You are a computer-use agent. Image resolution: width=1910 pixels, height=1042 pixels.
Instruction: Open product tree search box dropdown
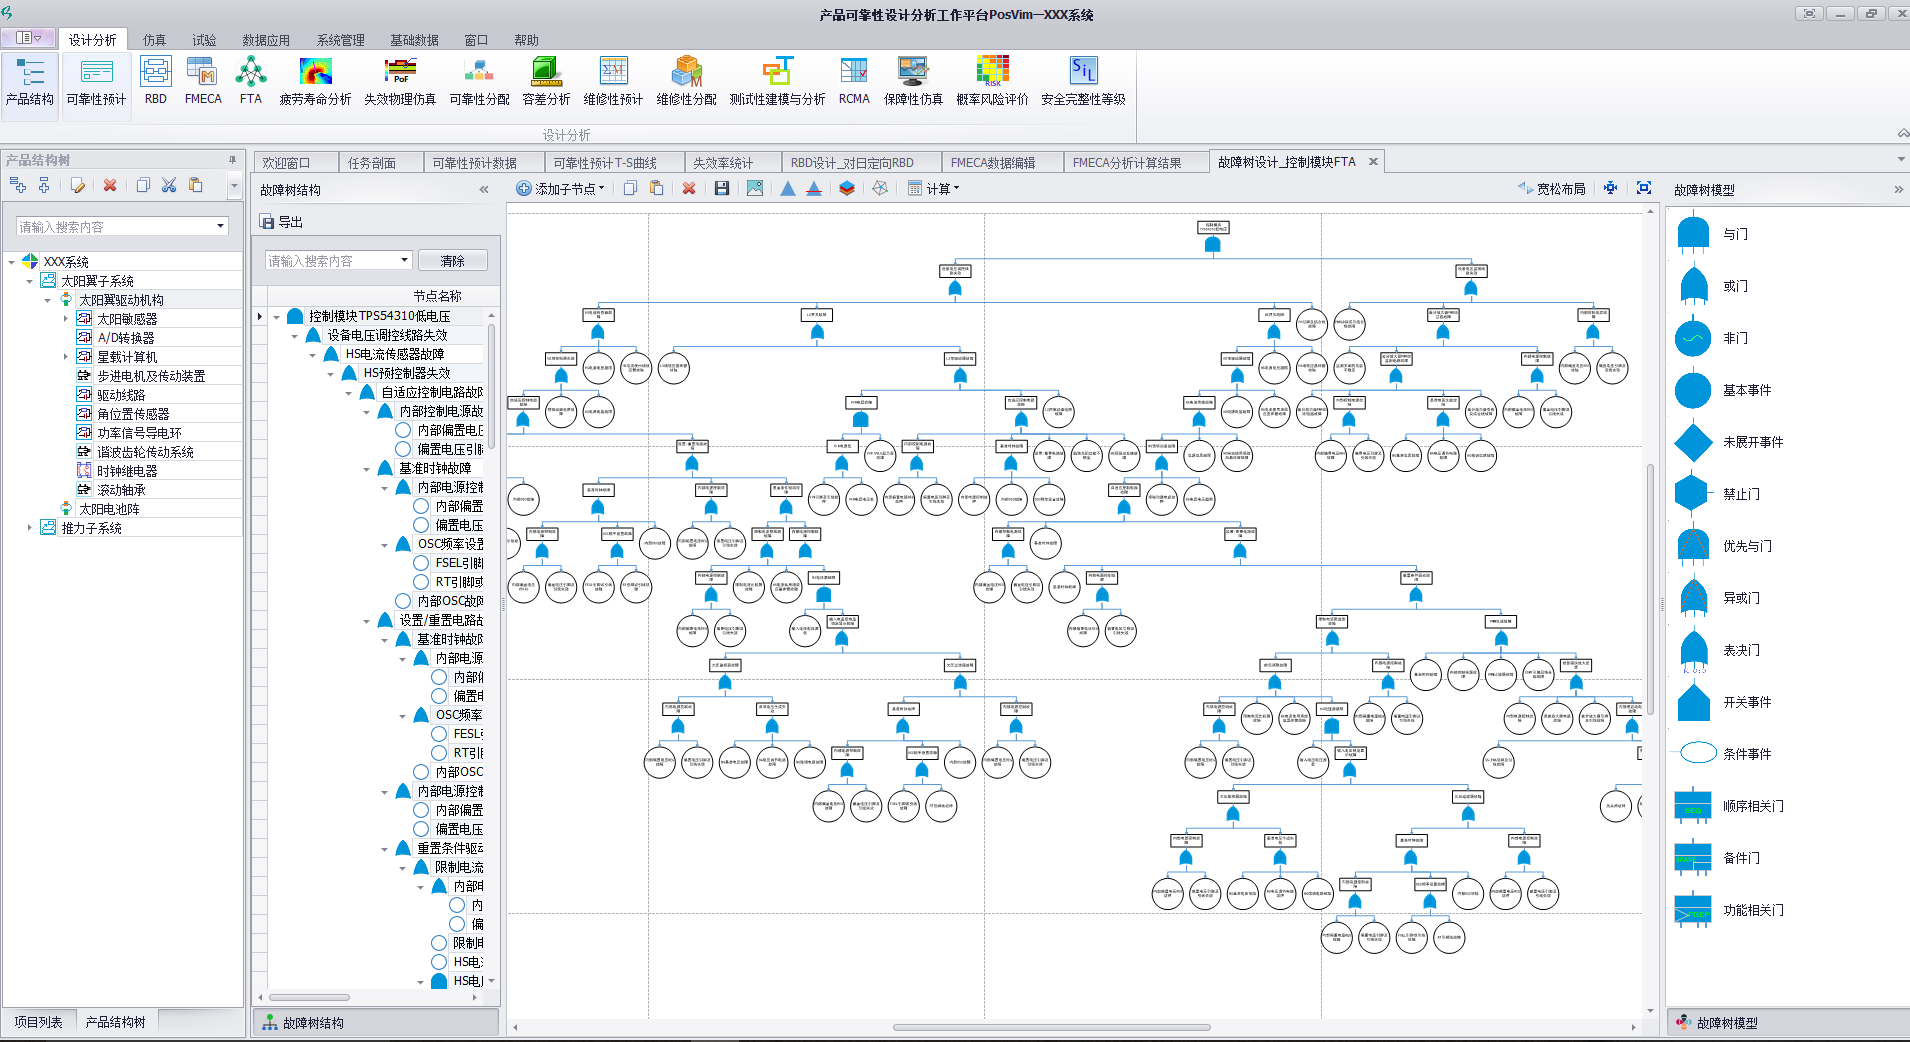[220, 227]
